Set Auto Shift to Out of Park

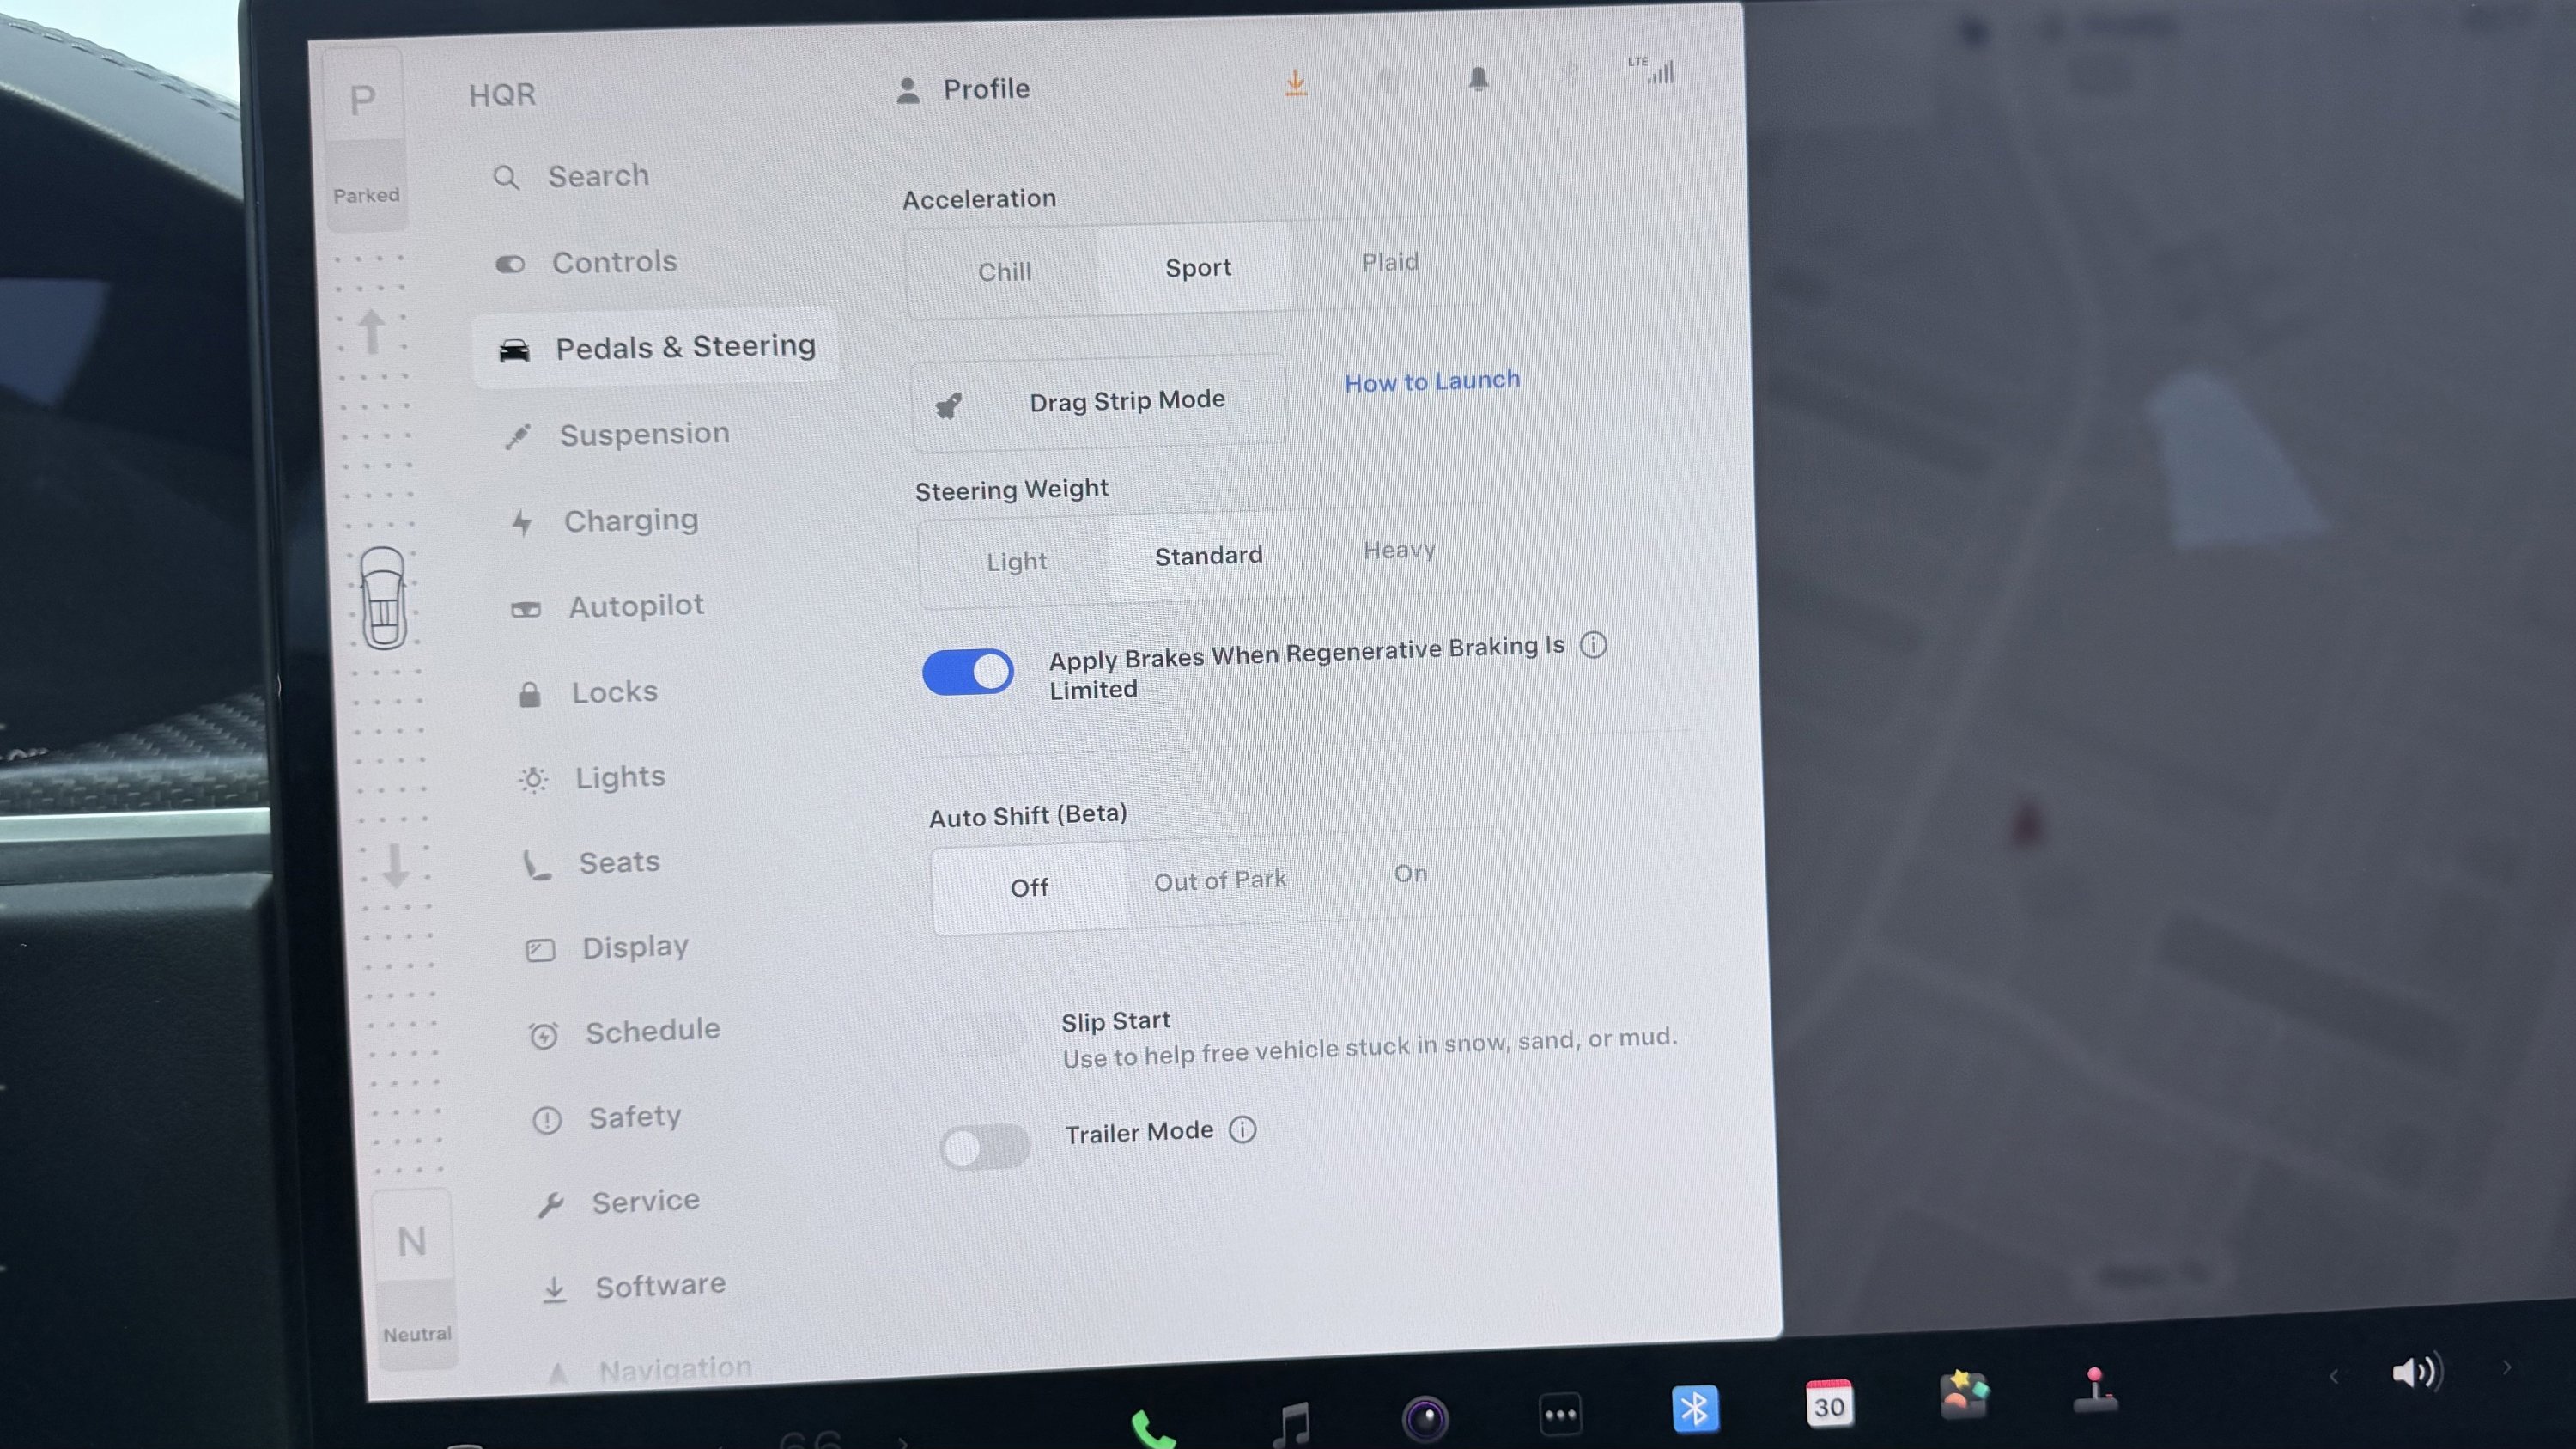coord(1220,880)
